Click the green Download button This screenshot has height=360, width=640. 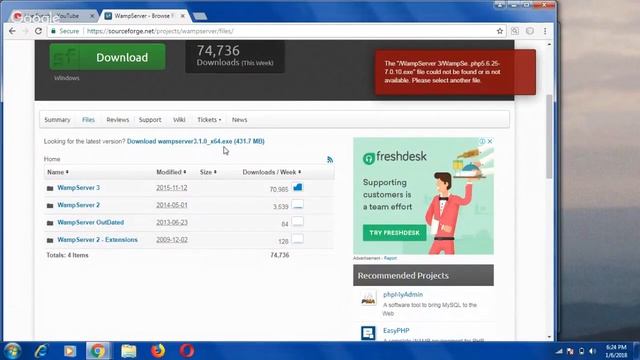[107, 57]
